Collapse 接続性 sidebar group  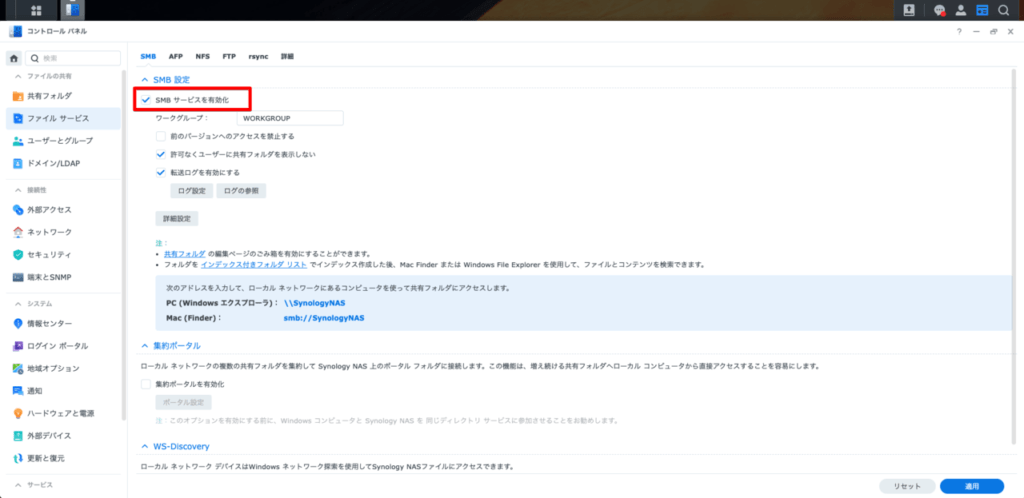18,190
